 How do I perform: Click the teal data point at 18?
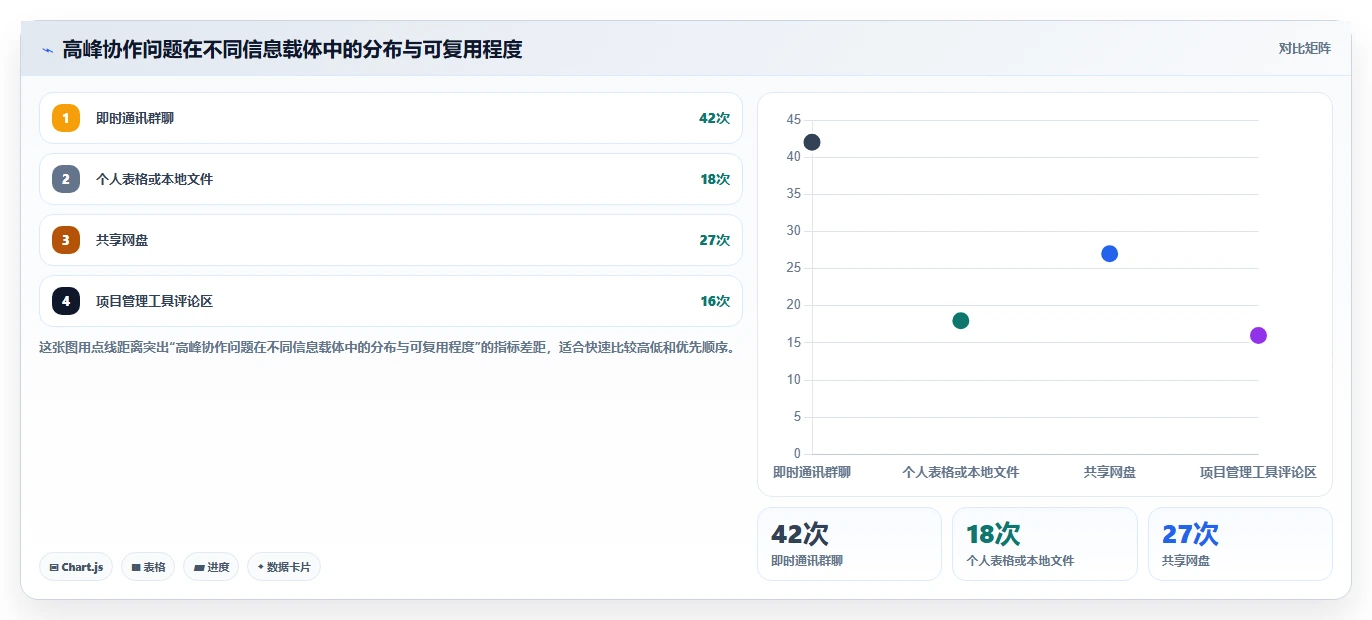pyautogui.click(x=961, y=321)
